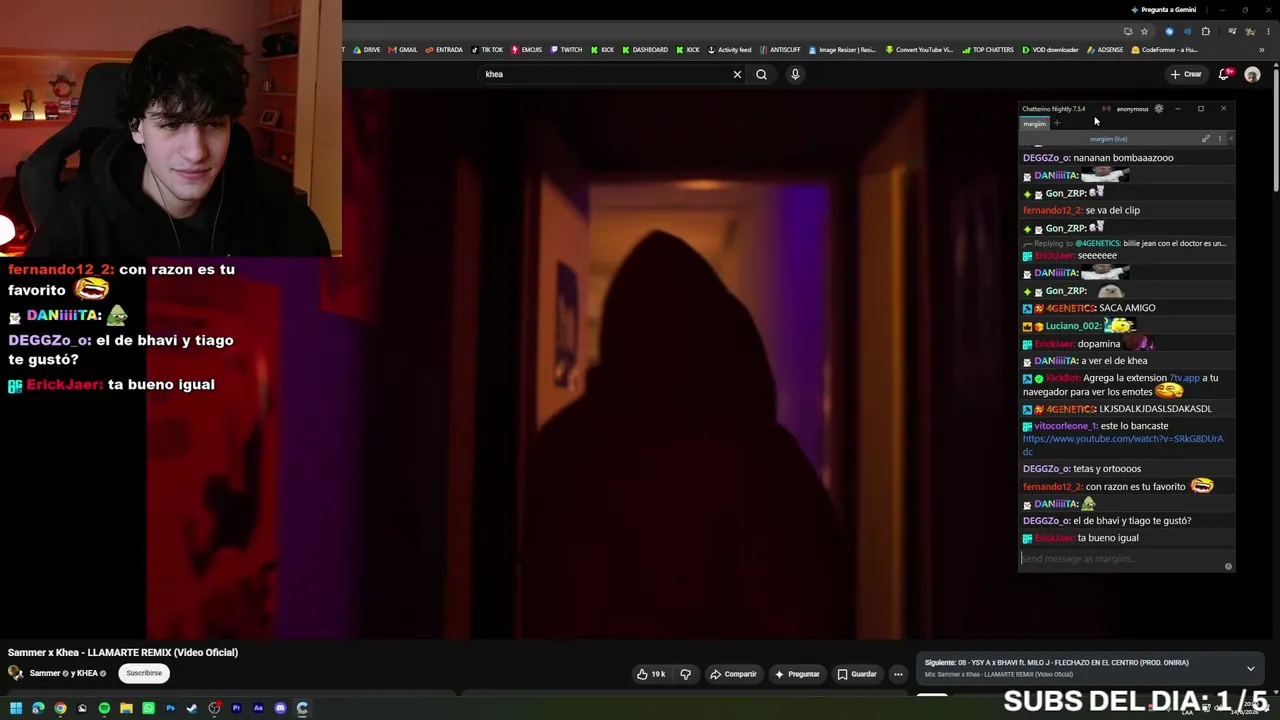Open Spotify from the taskbar

point(104,709)
